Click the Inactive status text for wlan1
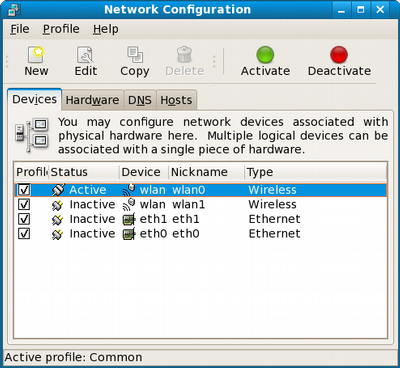This screenshot has height=368, width=400. [x=92, y=204]
